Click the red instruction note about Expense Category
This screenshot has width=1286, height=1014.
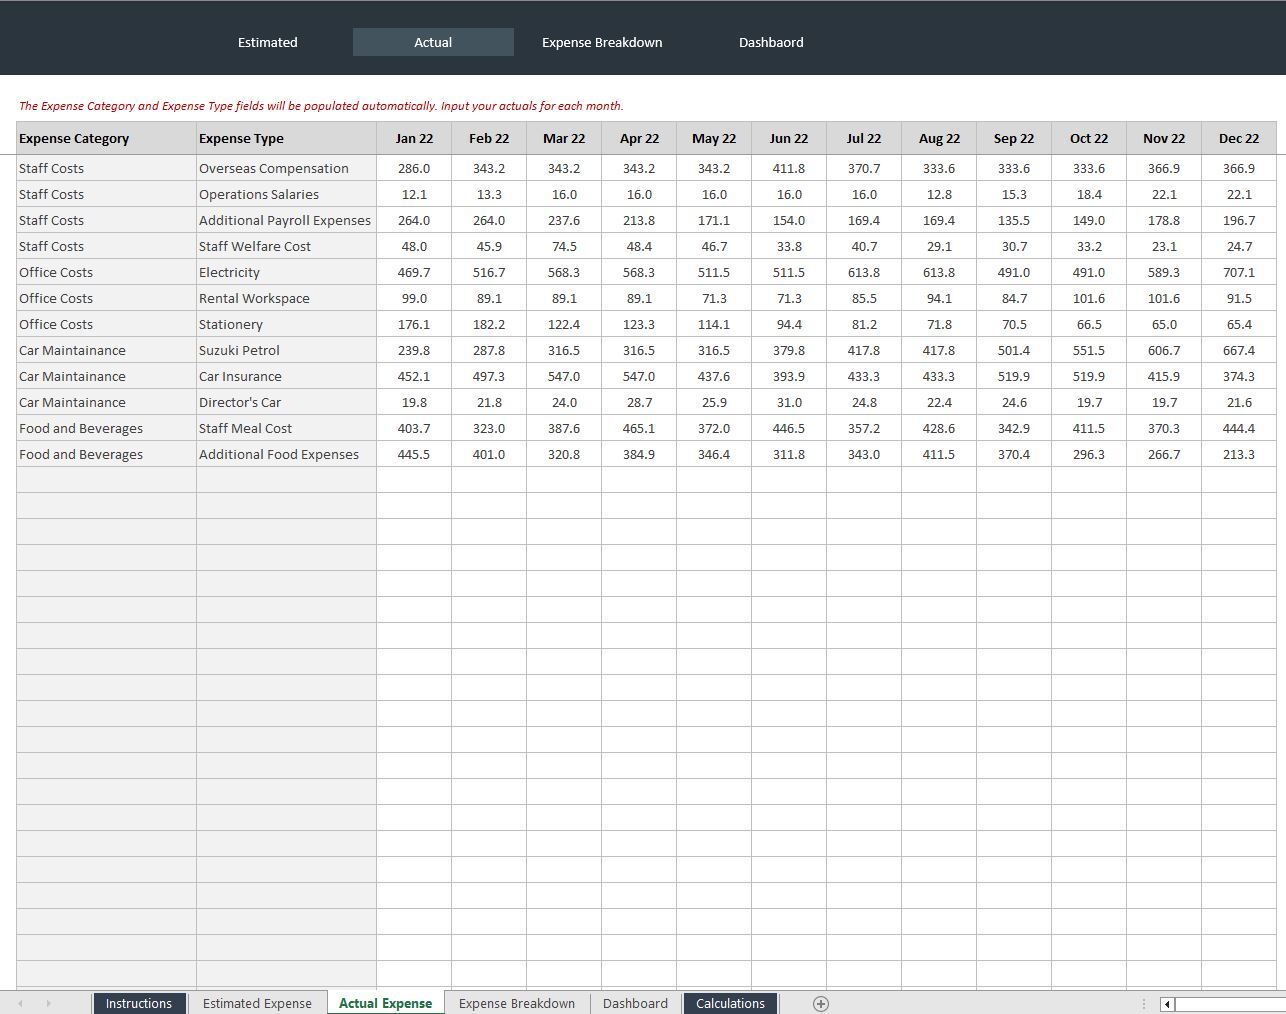pos(321,105)
